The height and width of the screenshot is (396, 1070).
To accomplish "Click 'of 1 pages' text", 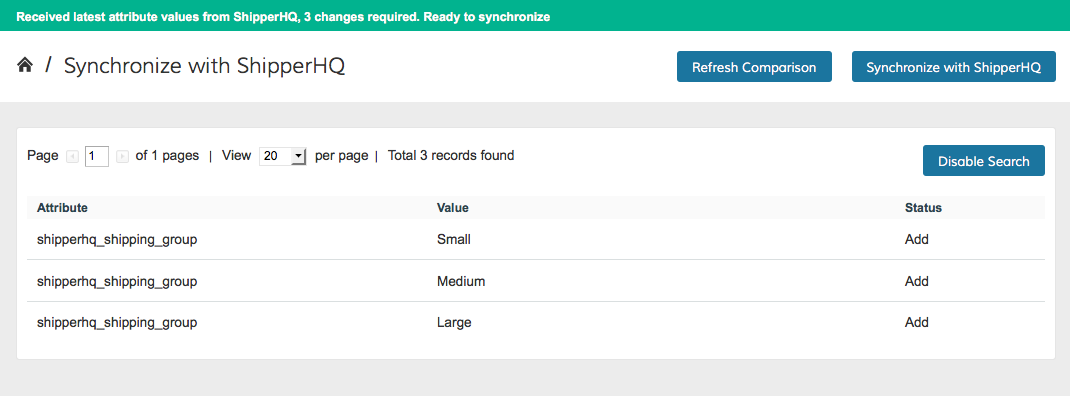I will coord(167,156).
